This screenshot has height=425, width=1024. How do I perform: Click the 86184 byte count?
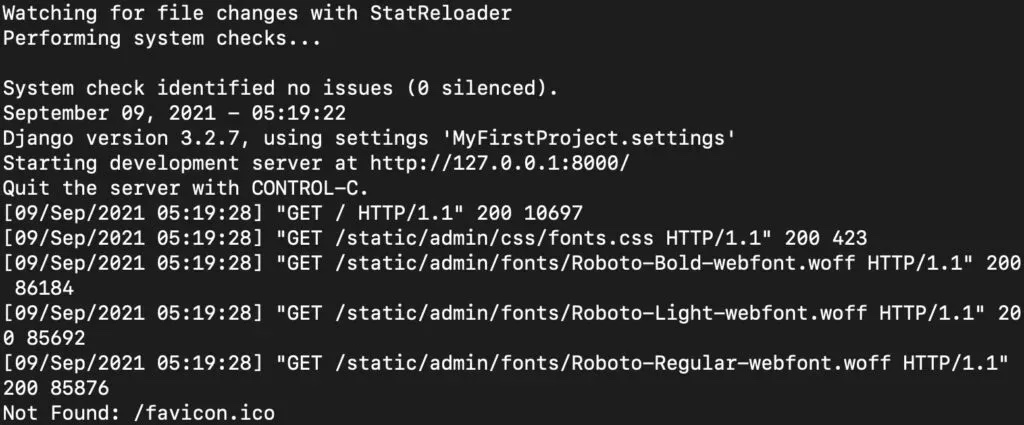click(44, 288)
